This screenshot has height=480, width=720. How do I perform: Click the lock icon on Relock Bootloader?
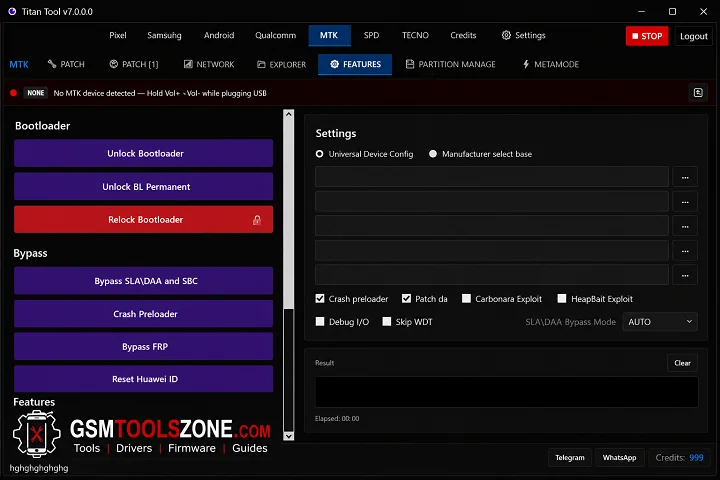257,220
